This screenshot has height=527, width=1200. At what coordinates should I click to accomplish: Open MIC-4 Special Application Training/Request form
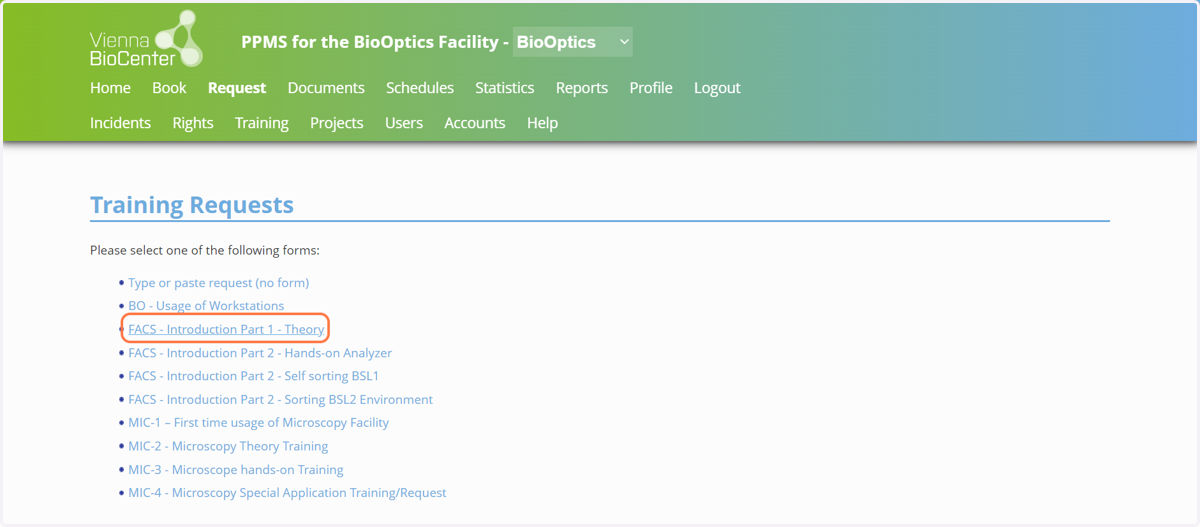pyautogui.click(x=288, y=493)
